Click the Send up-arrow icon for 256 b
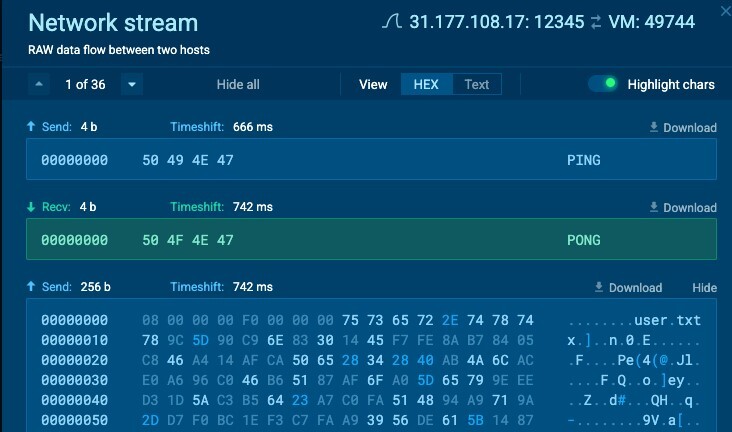 click(31, 286)
